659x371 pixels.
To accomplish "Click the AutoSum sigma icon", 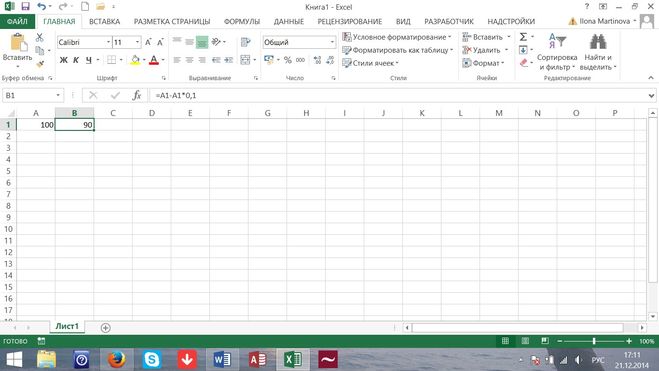I will (x=523, y=37).
